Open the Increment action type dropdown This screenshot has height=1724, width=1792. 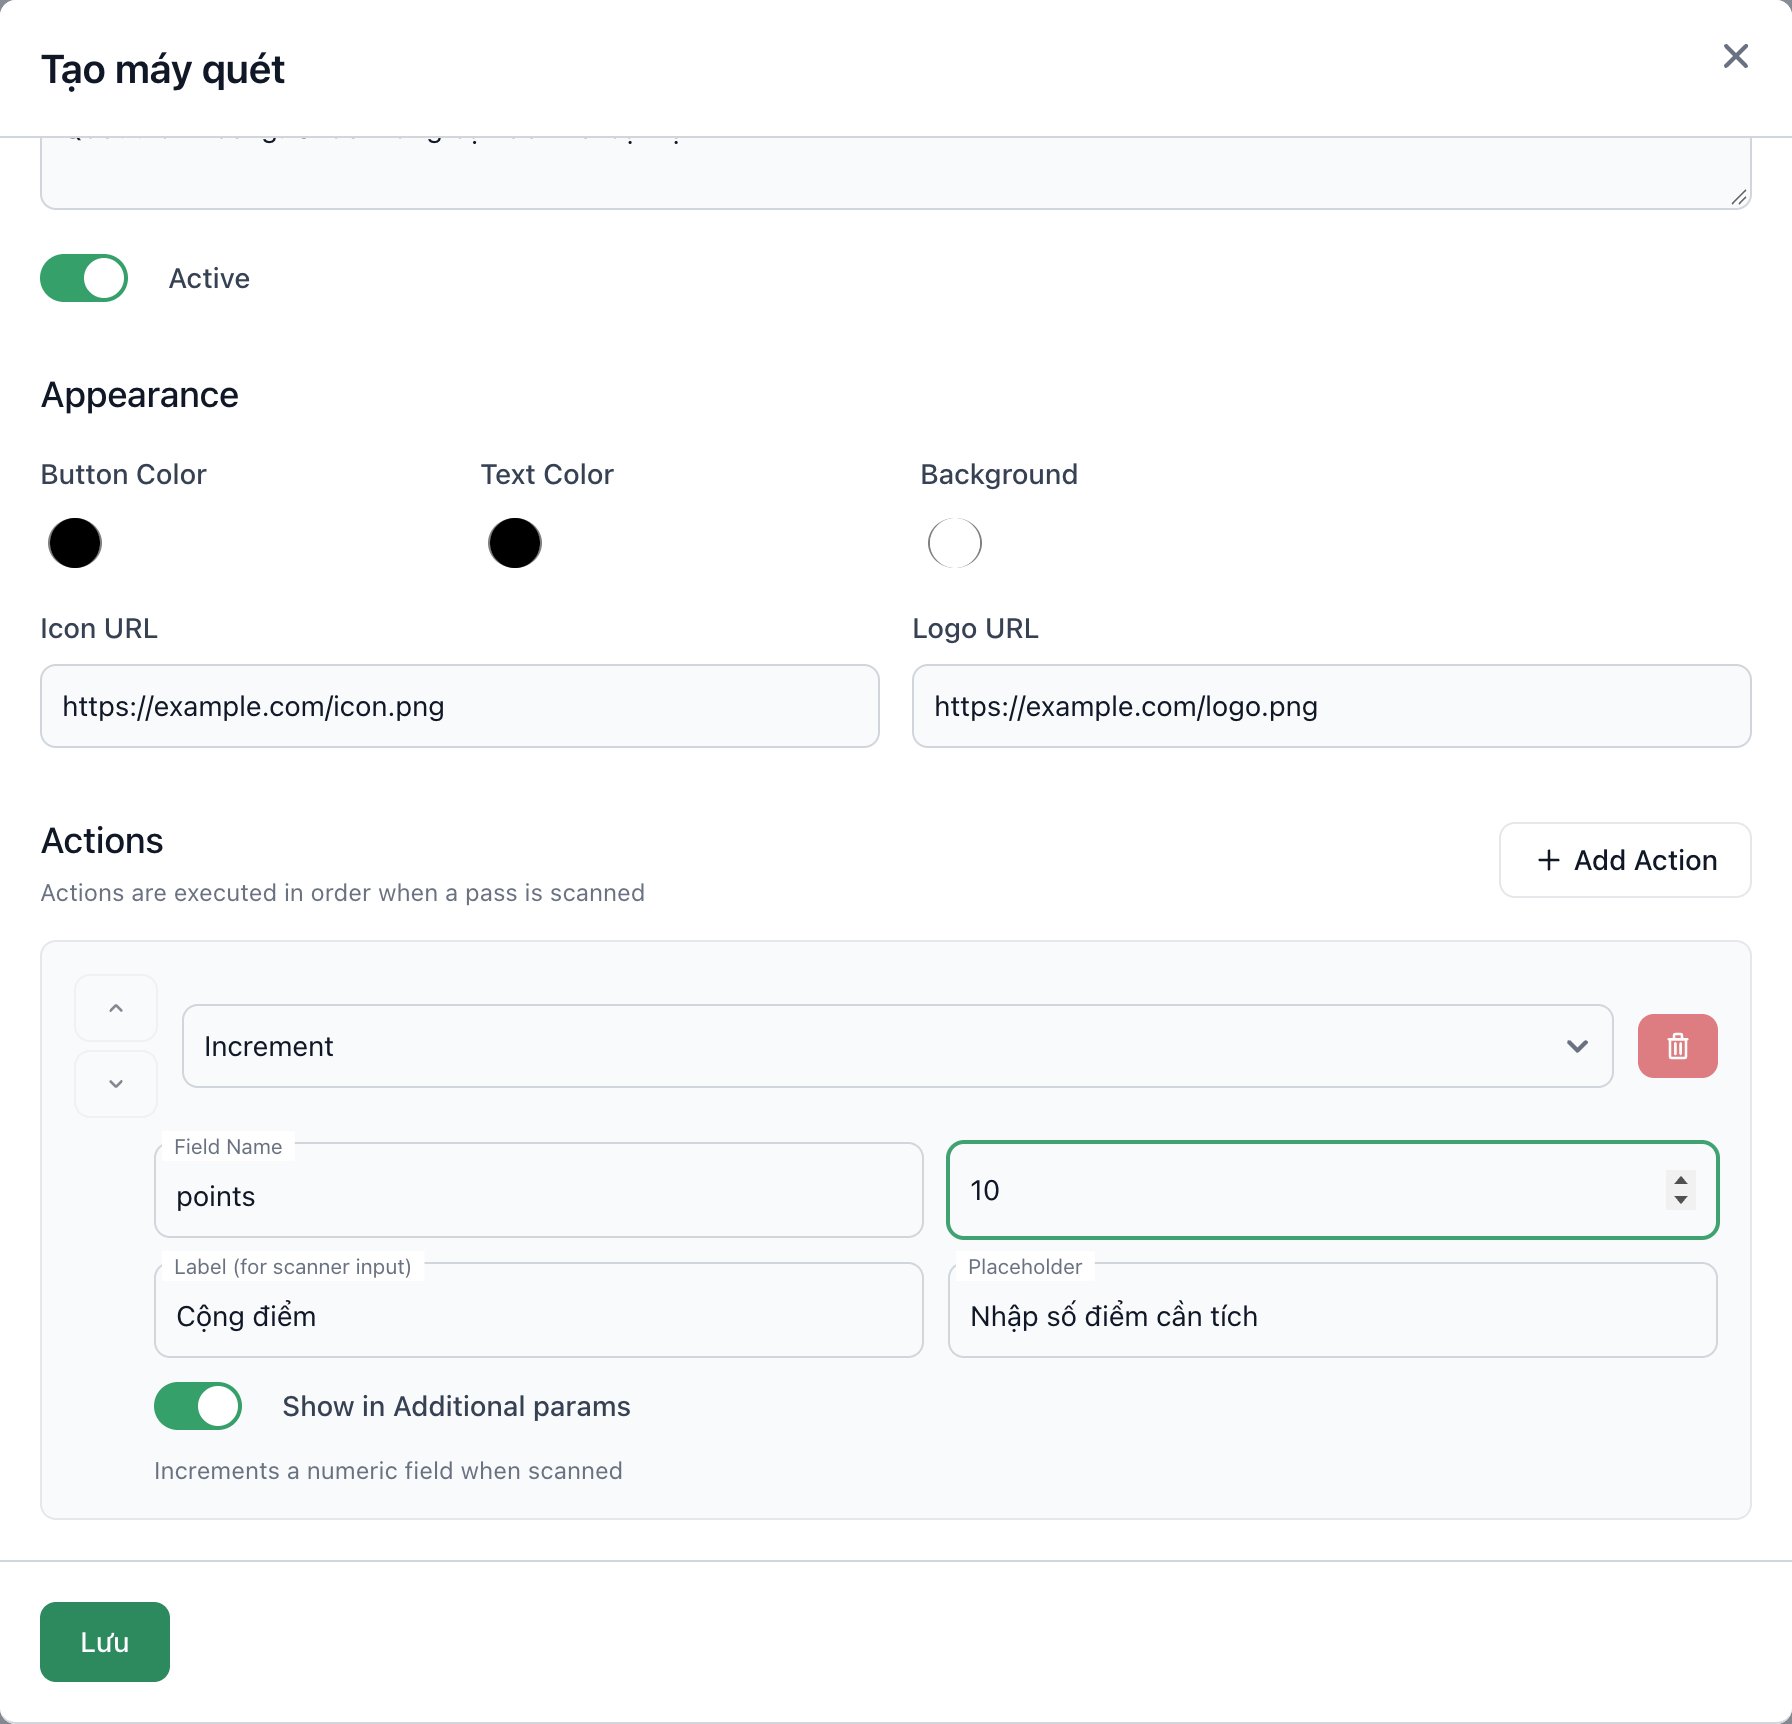pyautogui.click(x=897, y=1046)
